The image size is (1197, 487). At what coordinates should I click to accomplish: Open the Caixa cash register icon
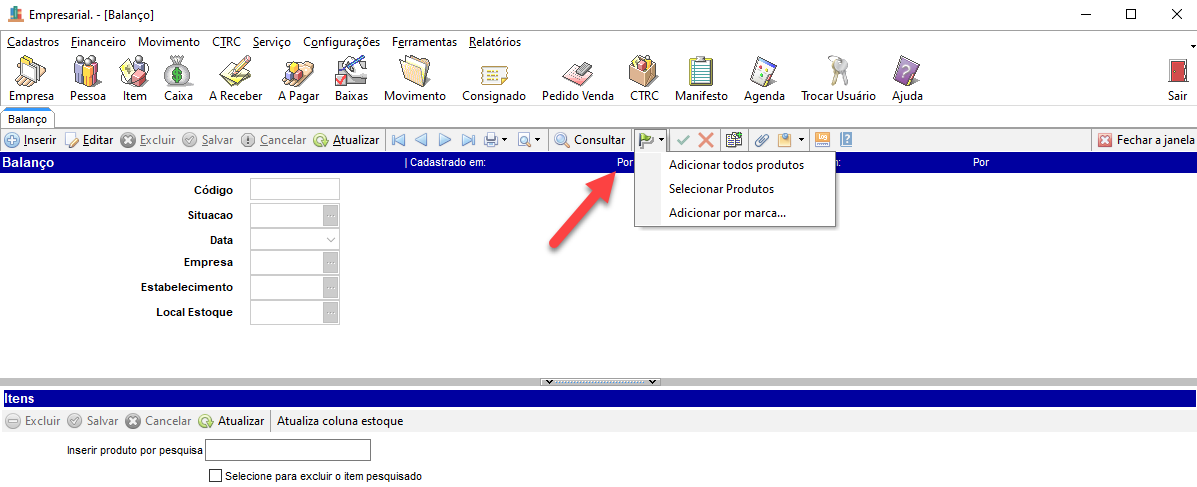(x=178, y=78)
